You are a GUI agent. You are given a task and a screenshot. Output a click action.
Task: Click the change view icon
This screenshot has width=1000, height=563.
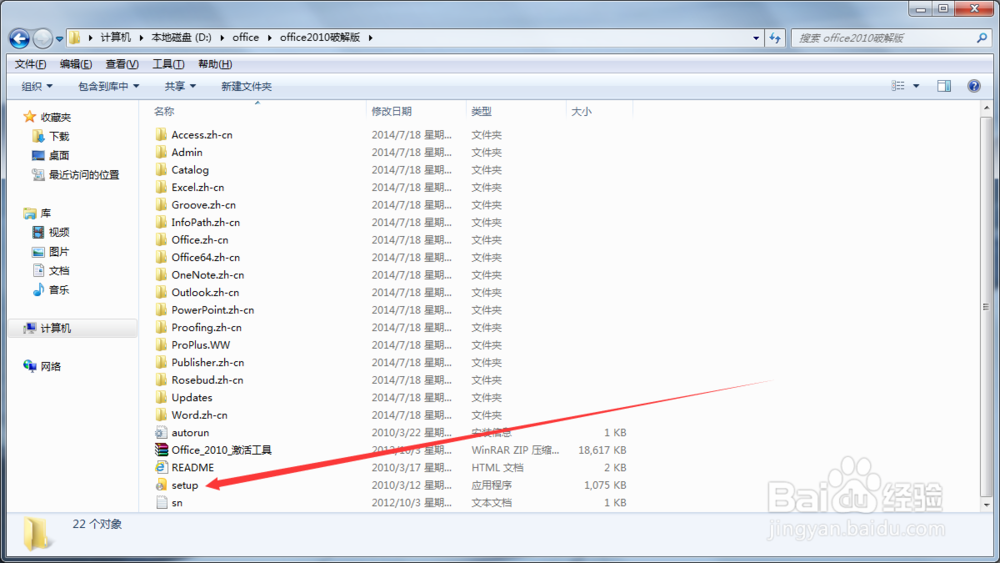pos(898,86)
